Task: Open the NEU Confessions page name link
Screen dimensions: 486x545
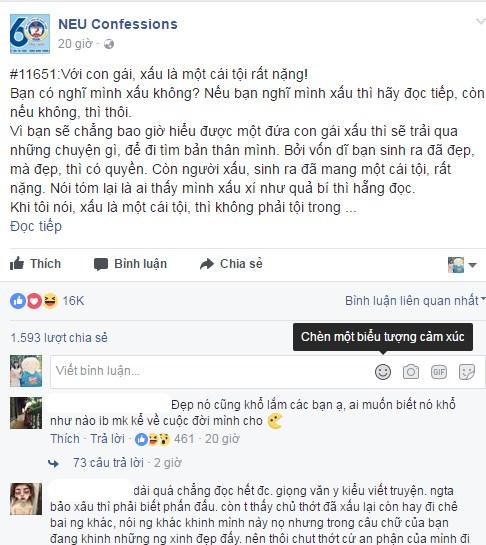Action: [118, 24]
